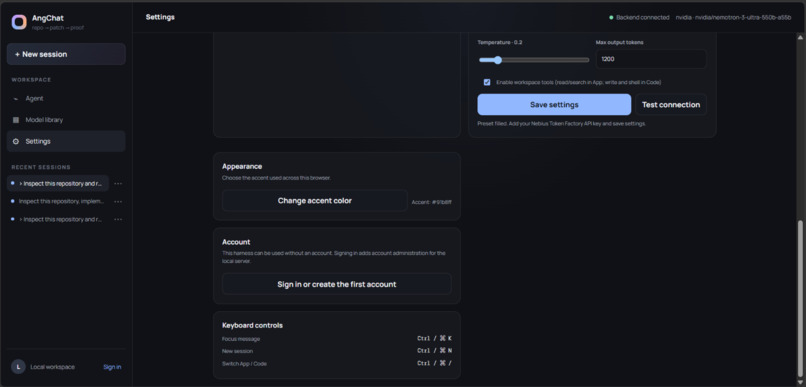Image resolution: width=806 pixels, height=387 pixels.
Task: Open session 'Inspect this repository, implem...'
Action: (x=58, y=201)
